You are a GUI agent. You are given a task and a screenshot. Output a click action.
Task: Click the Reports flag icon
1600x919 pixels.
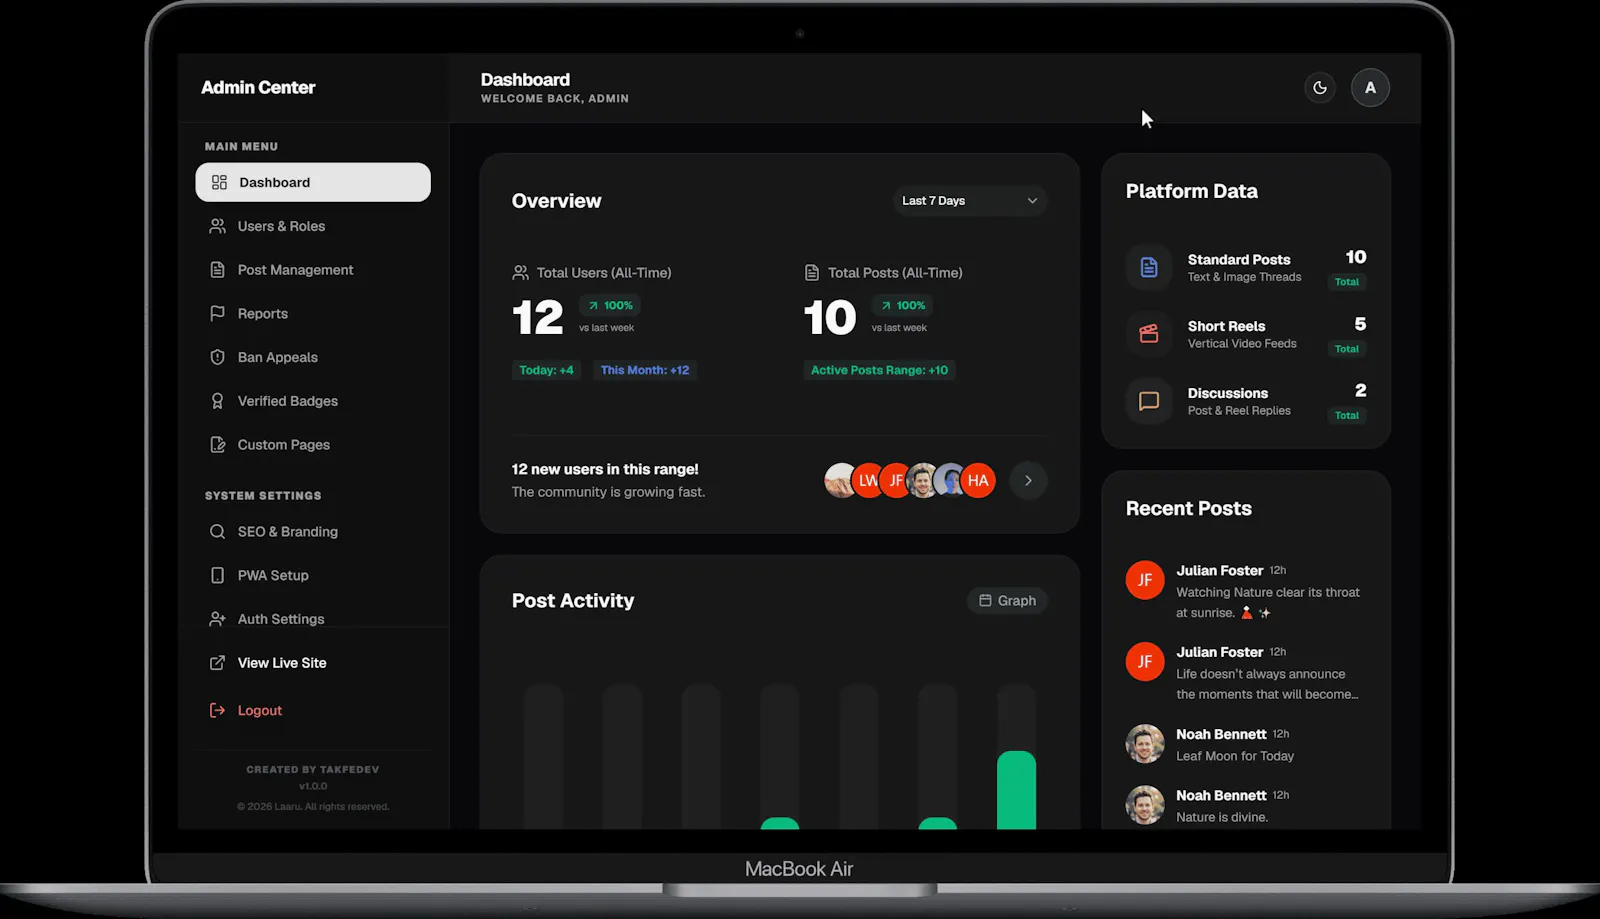(x=217, y=314)
